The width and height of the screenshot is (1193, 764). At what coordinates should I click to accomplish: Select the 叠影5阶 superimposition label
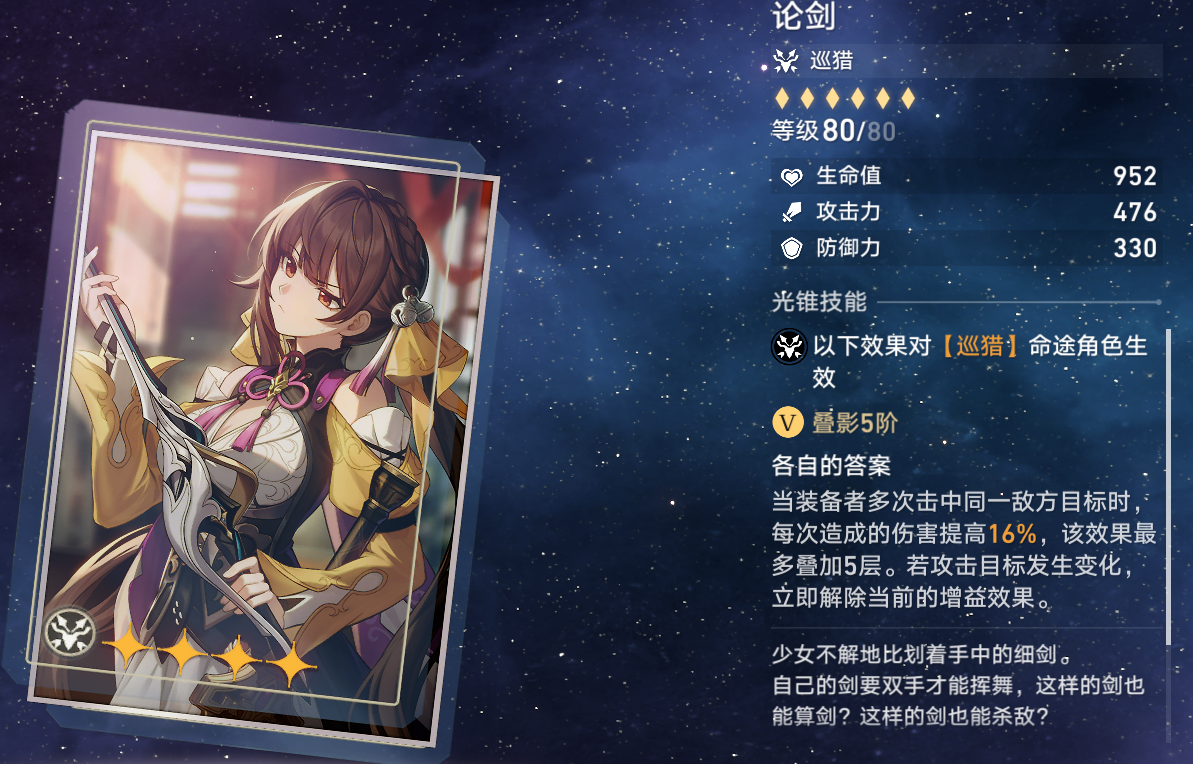click(855, 423)
